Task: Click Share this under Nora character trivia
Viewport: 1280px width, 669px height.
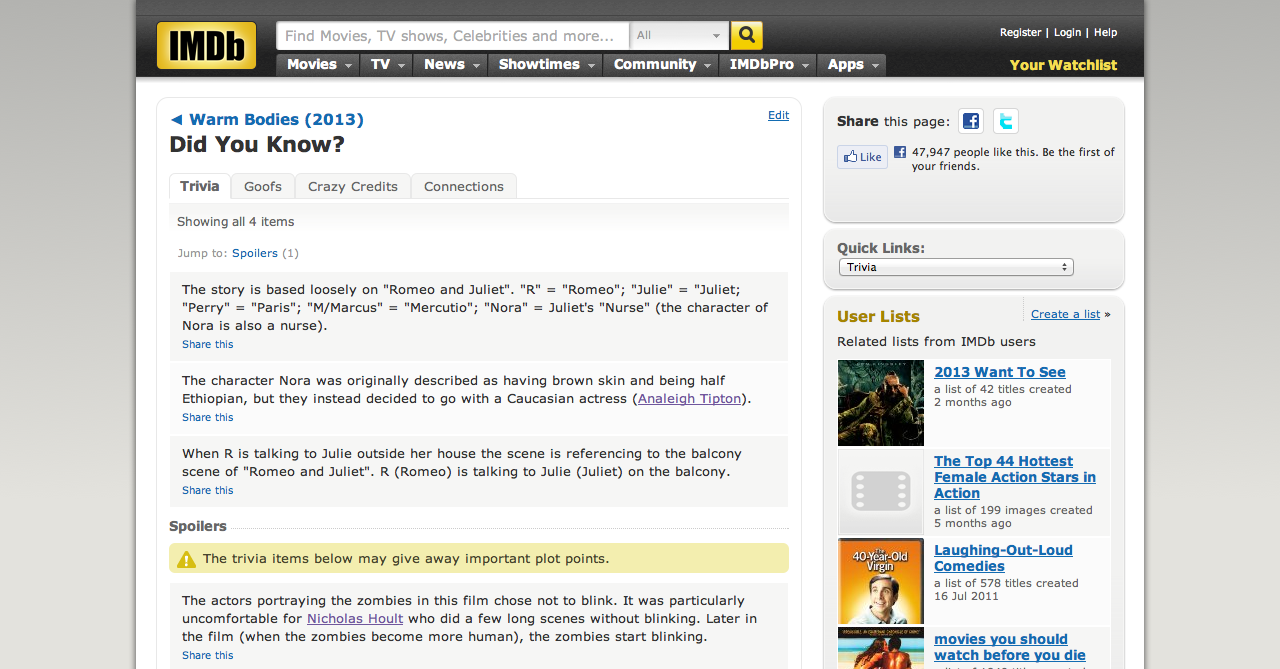Action: pos(208,417)
